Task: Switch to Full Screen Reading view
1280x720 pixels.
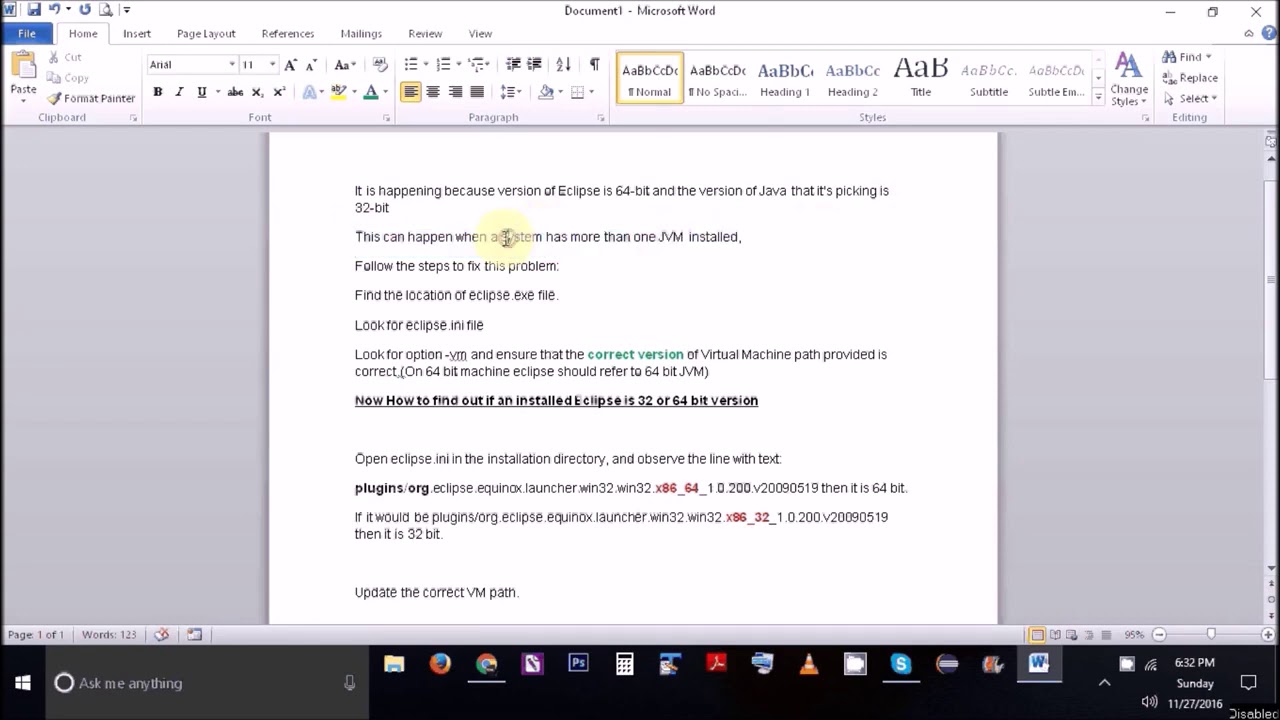Action: click(1055, 635)
